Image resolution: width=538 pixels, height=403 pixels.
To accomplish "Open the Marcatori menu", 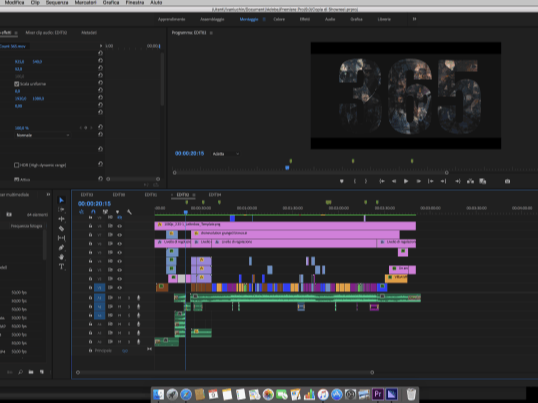I will tap(85, 2).
